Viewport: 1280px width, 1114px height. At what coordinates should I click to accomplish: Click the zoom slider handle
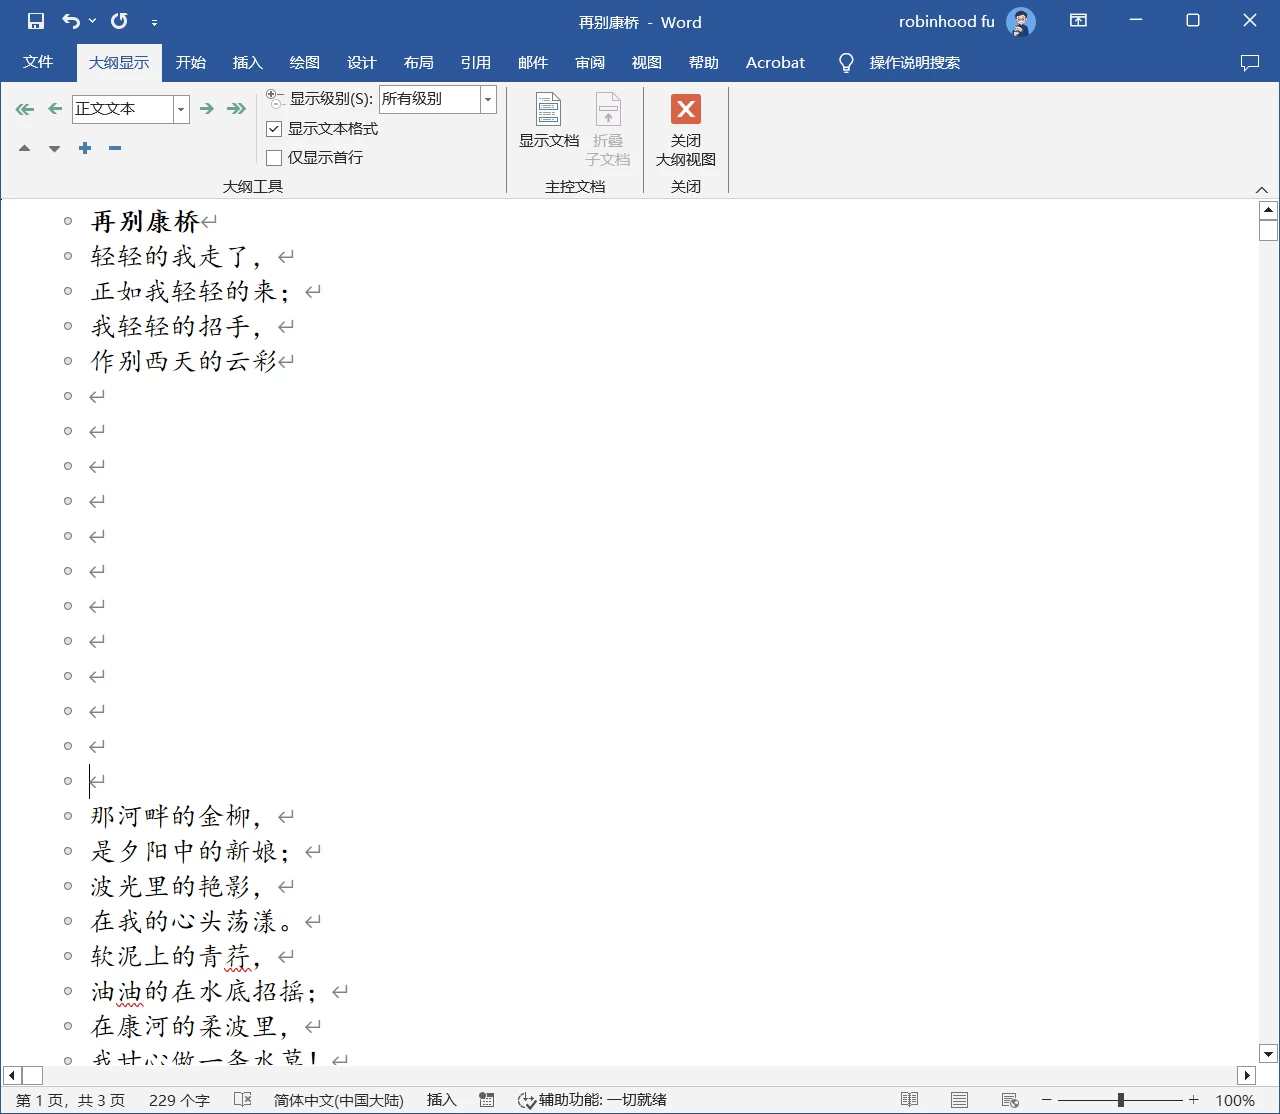(1121, 1100)
